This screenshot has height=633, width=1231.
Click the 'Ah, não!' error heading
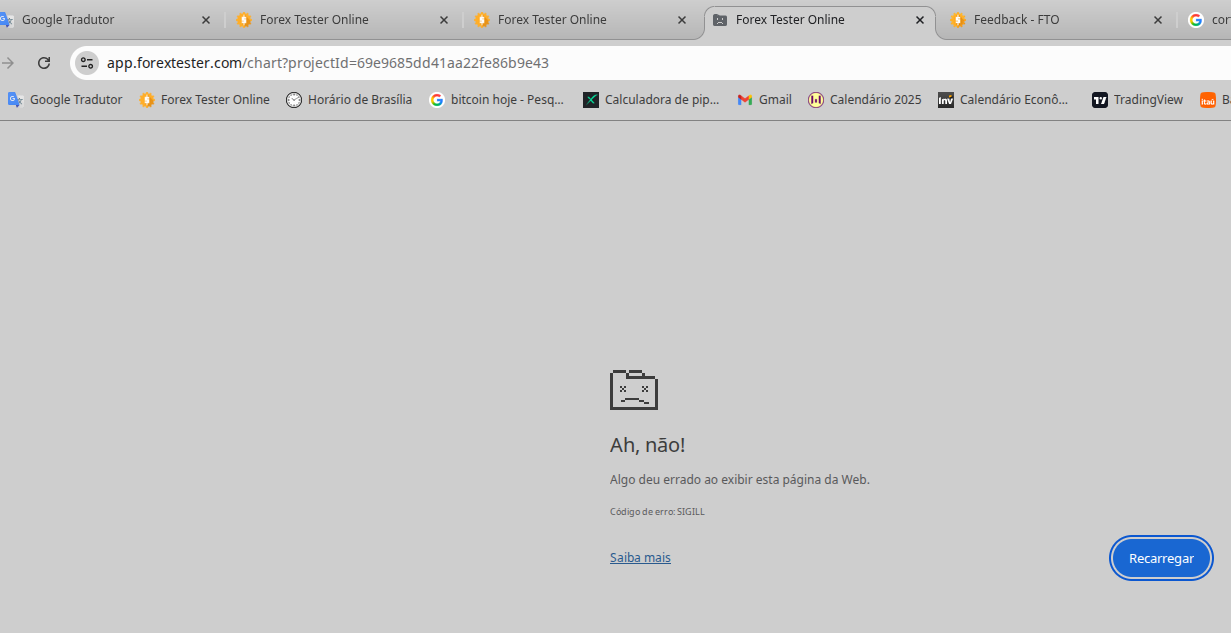(648, 445)
